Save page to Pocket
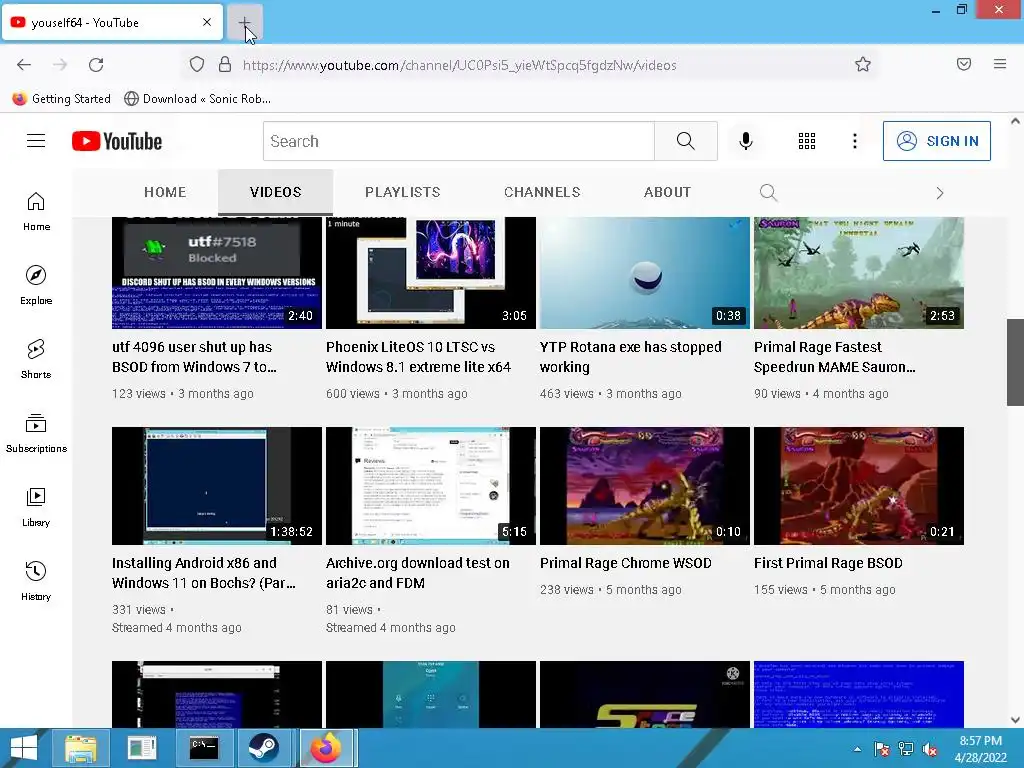This screenshot has width=1024, height=768. coord(963,64)
